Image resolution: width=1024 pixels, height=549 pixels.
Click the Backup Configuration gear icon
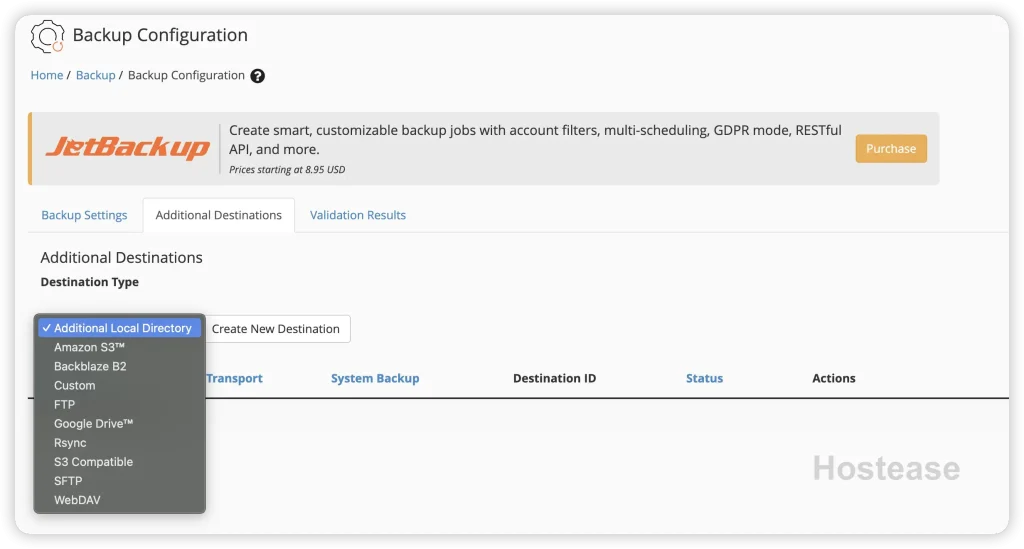tap(47, 36)
